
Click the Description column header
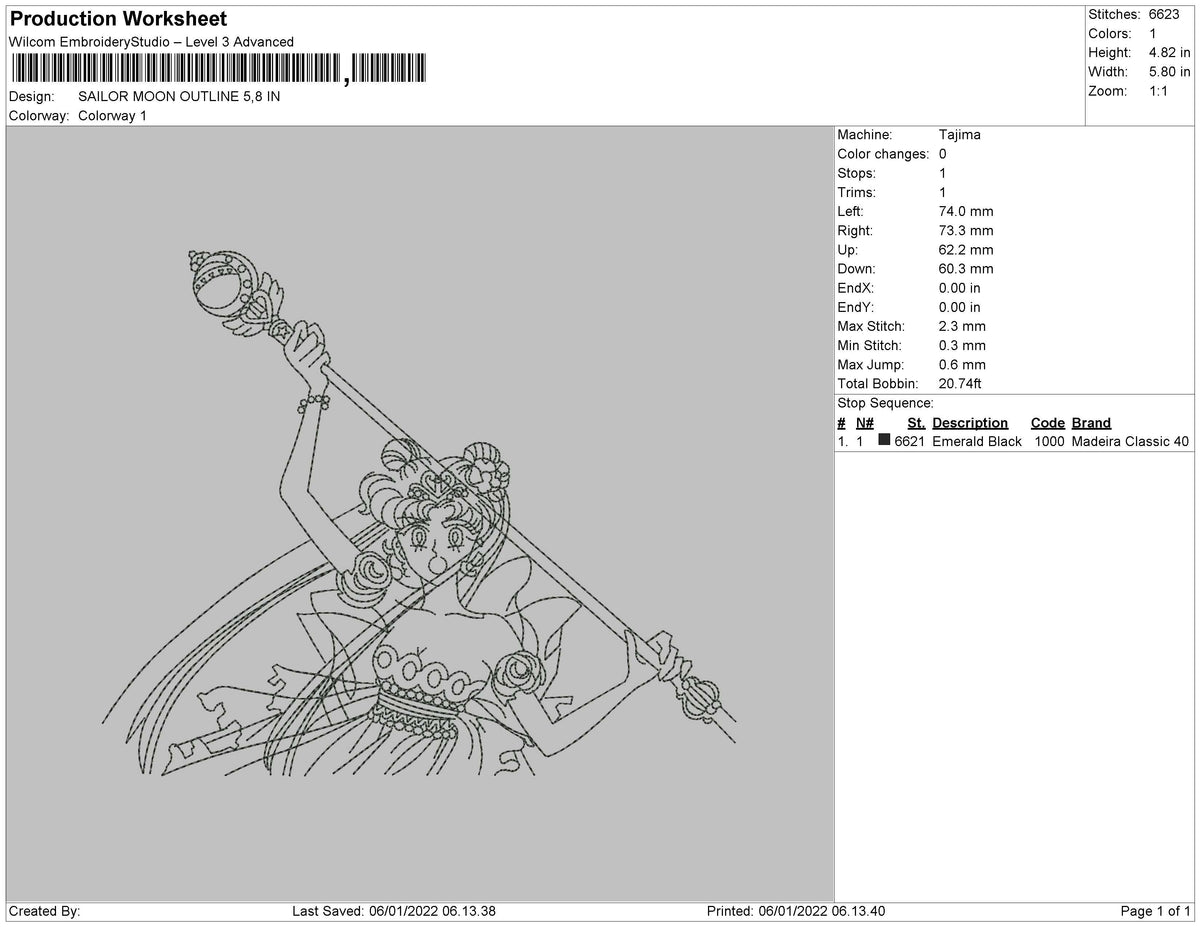[x=970, y=423]
